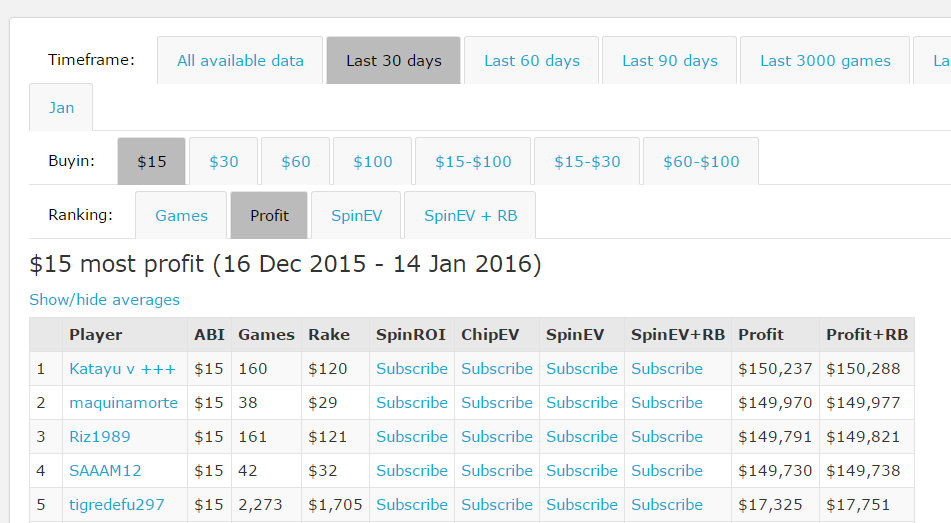The image size is (951, 523).
Task: Rank players by SpinEV + RB
Action: click(470, 216)
